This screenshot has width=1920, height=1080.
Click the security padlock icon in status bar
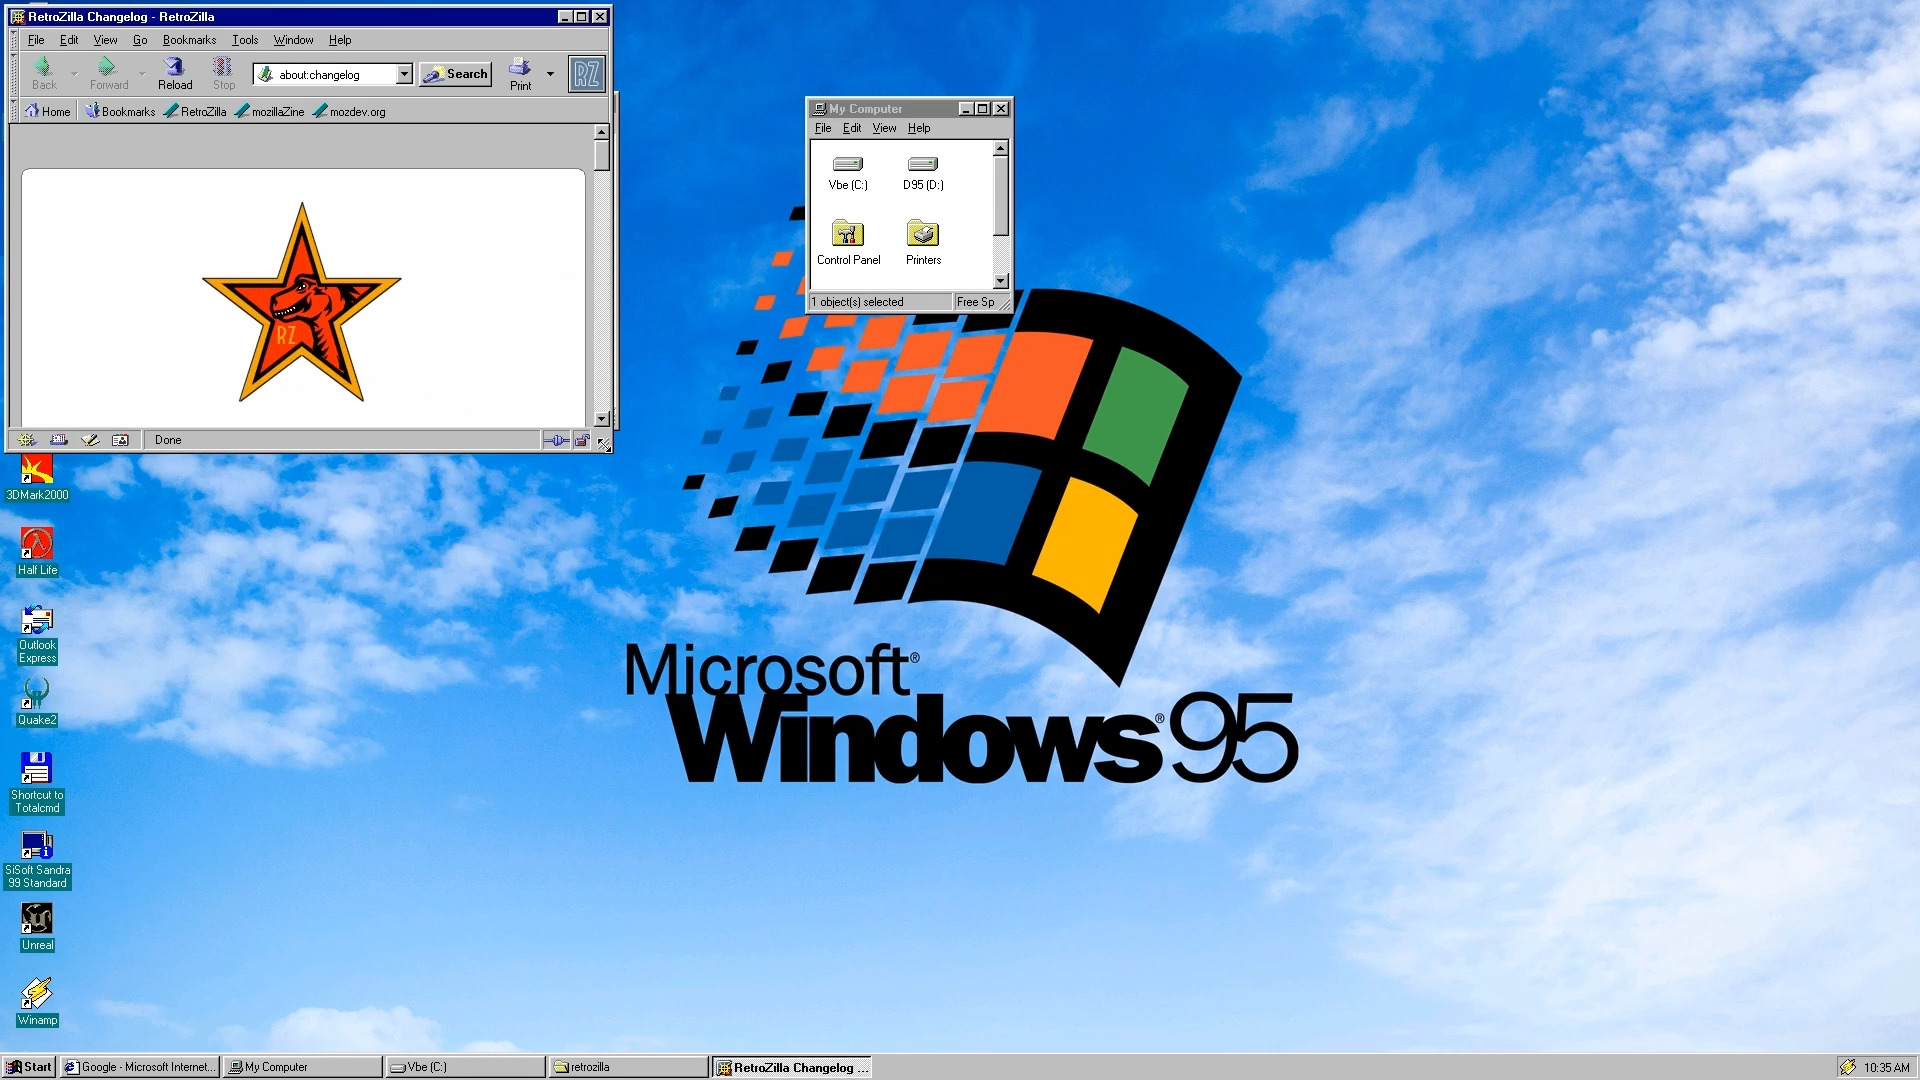[581, 440]
